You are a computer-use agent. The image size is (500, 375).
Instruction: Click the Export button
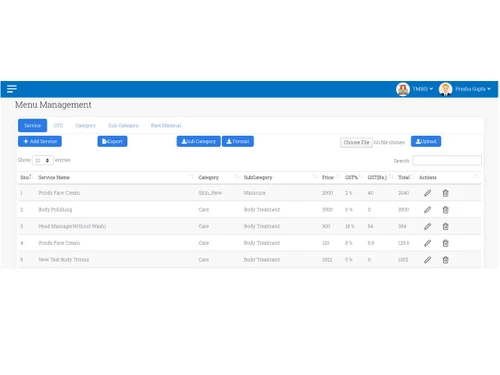[112, 141]
